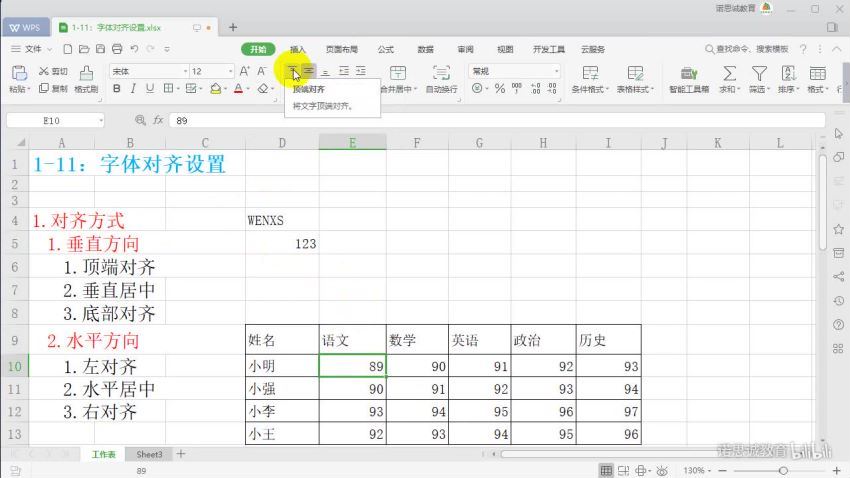Open a new document tab with plus
850x478 pixels.
click(233, 27)
